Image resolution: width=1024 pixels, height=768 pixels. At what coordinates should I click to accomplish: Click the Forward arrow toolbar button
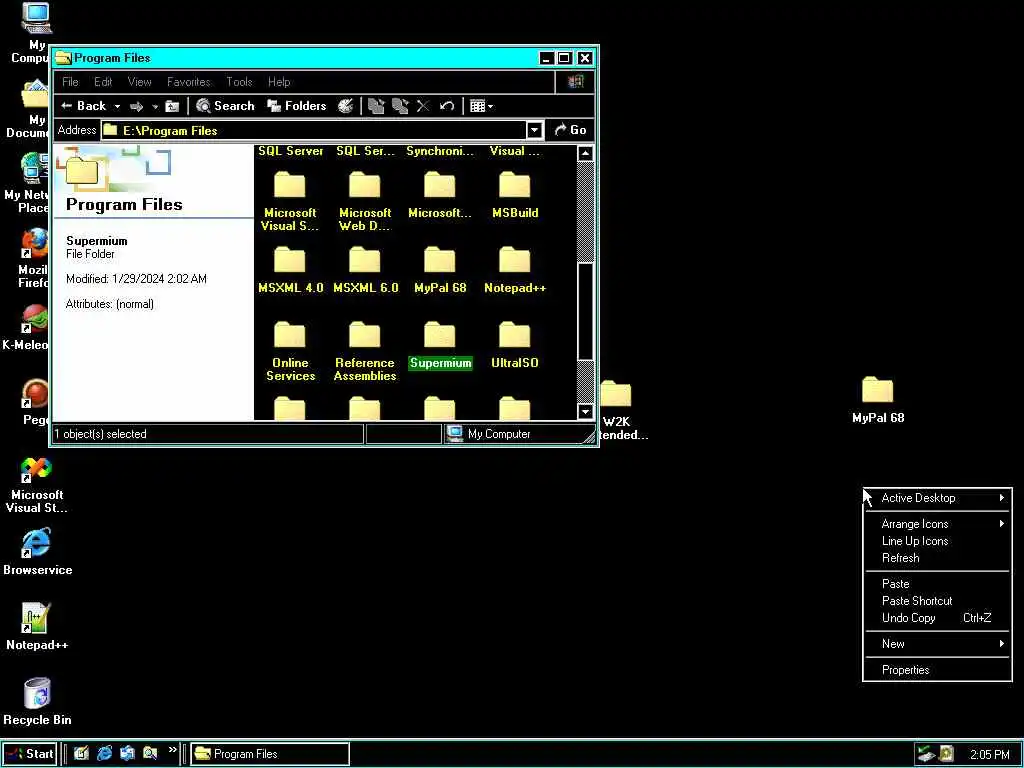(136, 106)
